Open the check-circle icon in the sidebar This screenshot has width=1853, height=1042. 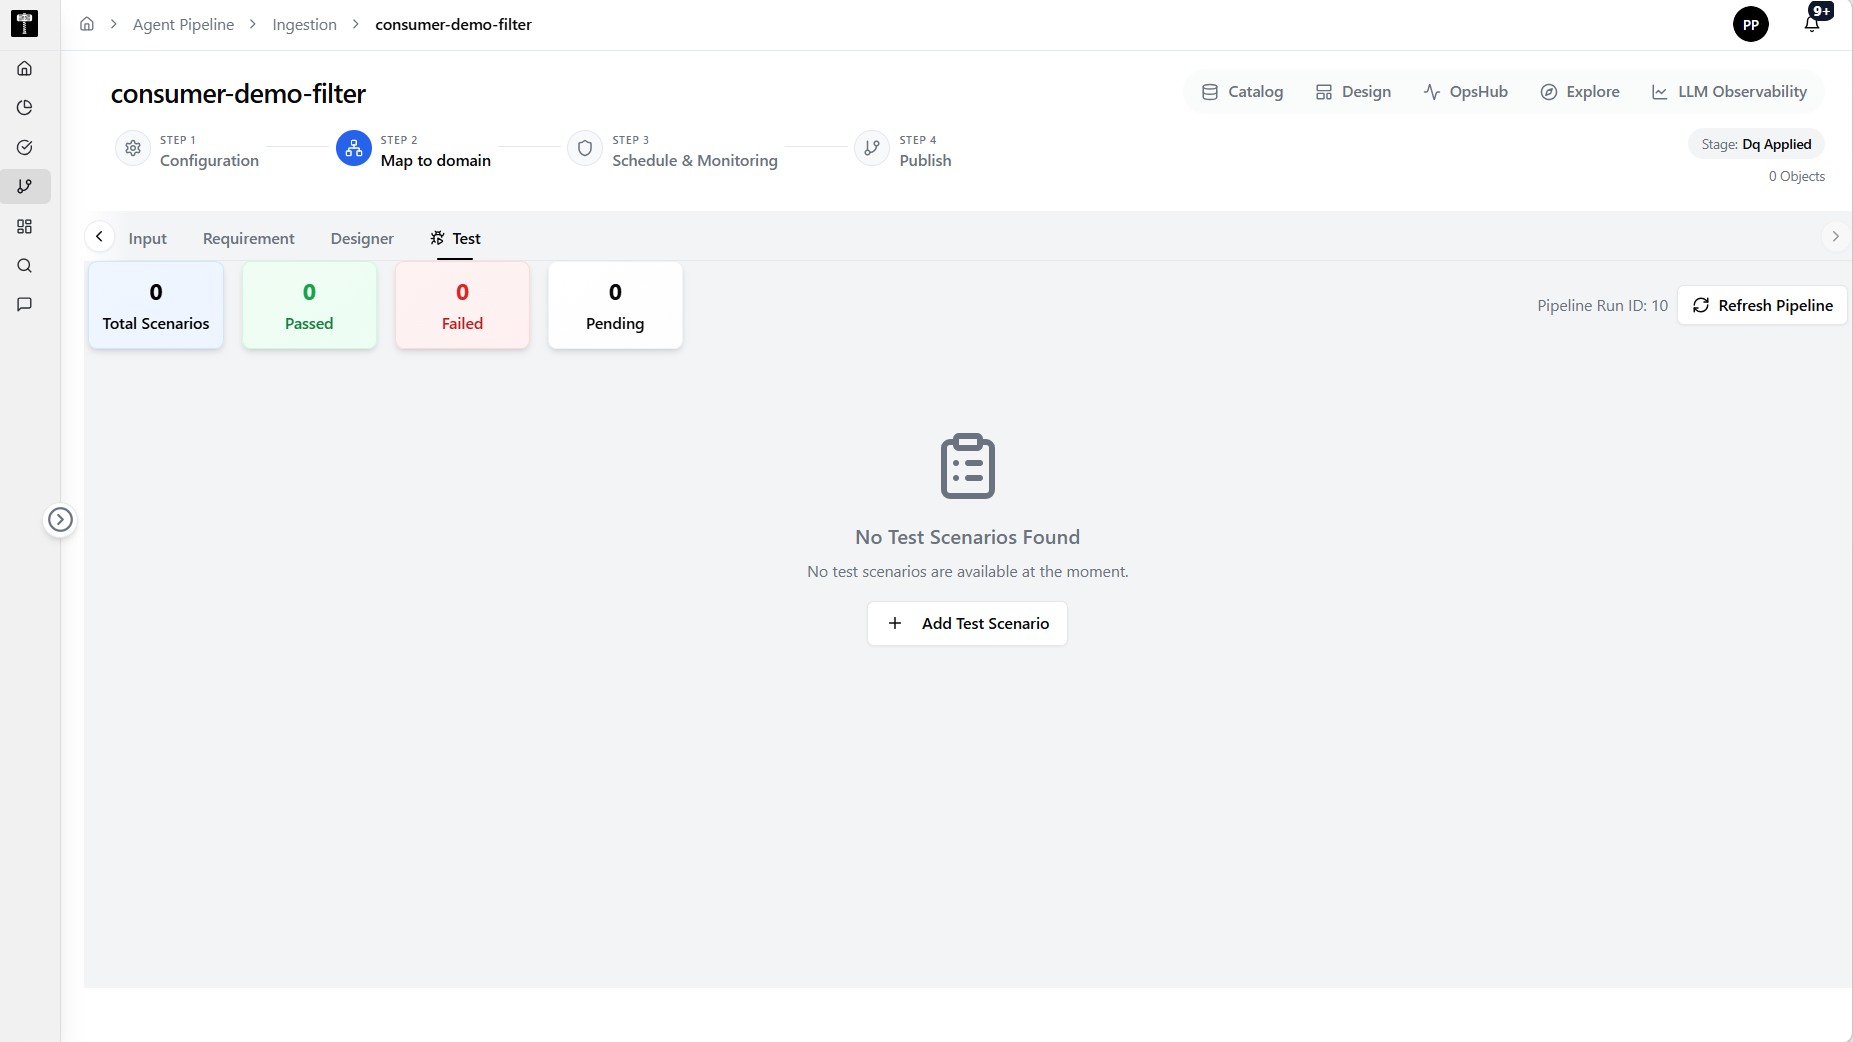pyautogui.click(x=25, y=147)
